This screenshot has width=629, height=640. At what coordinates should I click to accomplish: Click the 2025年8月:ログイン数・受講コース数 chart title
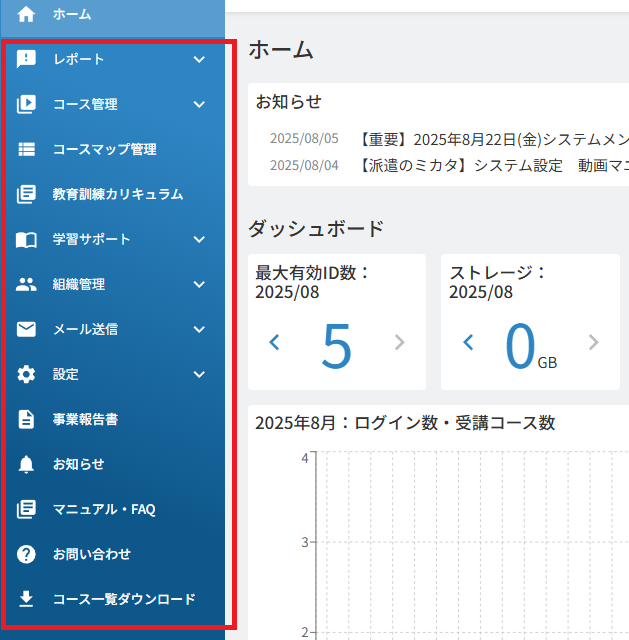click(405, 423)
